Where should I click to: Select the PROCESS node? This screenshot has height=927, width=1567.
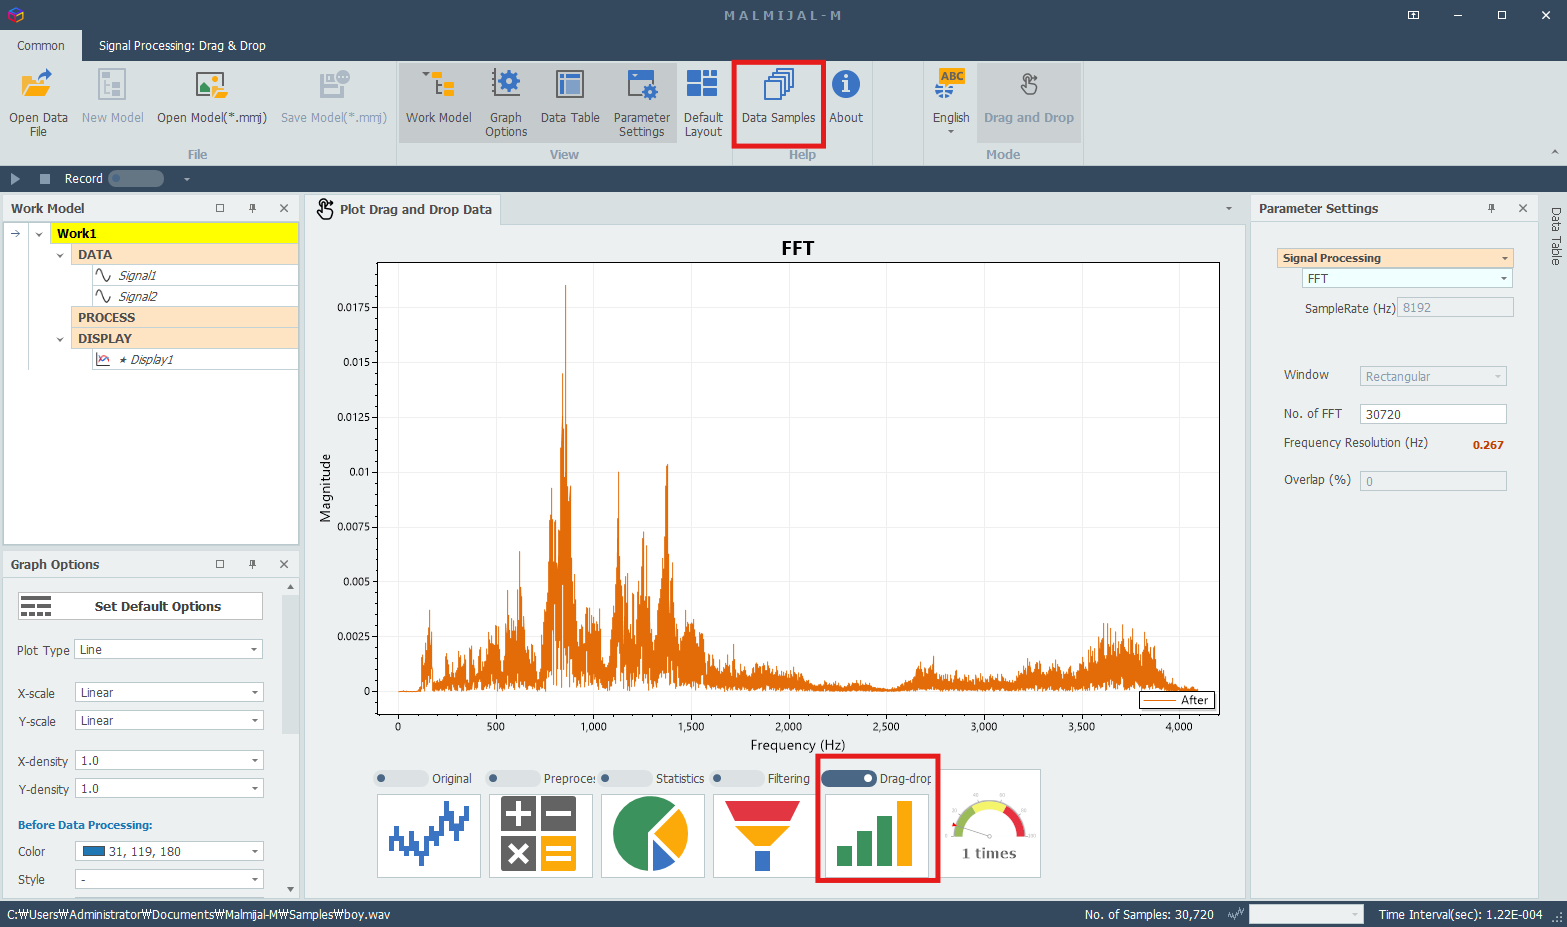185,317
